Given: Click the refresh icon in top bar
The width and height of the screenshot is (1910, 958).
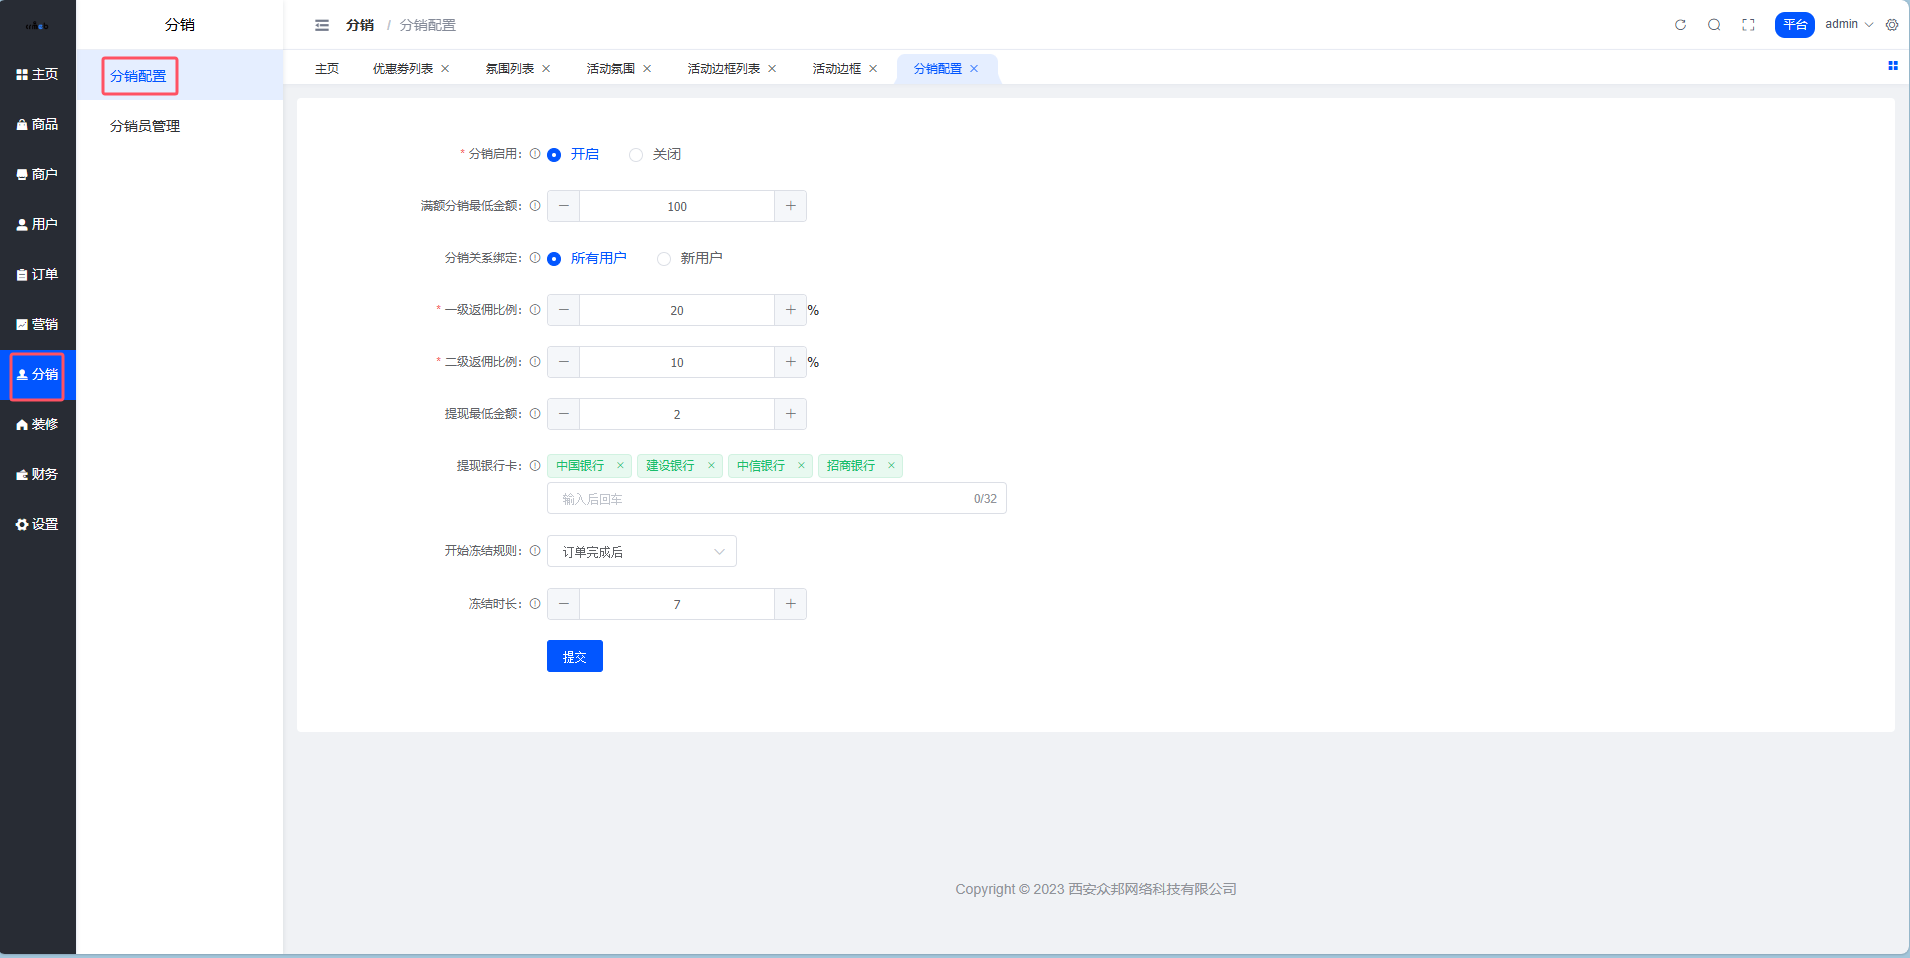Looking at the screenshot, I should (x=1680, y=25).
